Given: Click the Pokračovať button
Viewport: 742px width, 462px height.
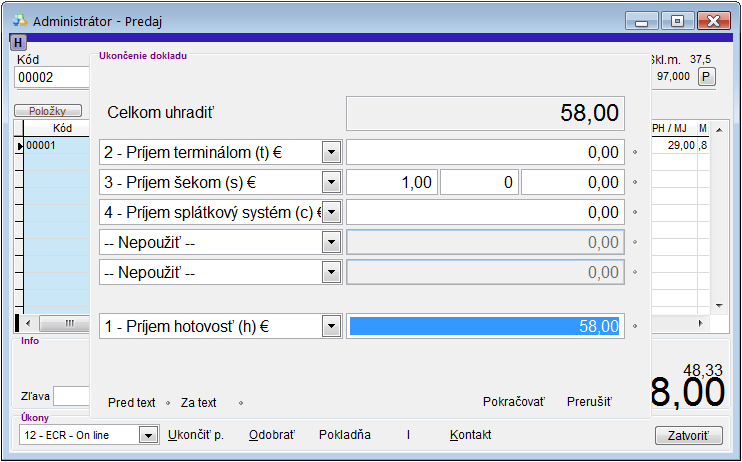Looking at the screenshot, I should (x=513, y=402).
